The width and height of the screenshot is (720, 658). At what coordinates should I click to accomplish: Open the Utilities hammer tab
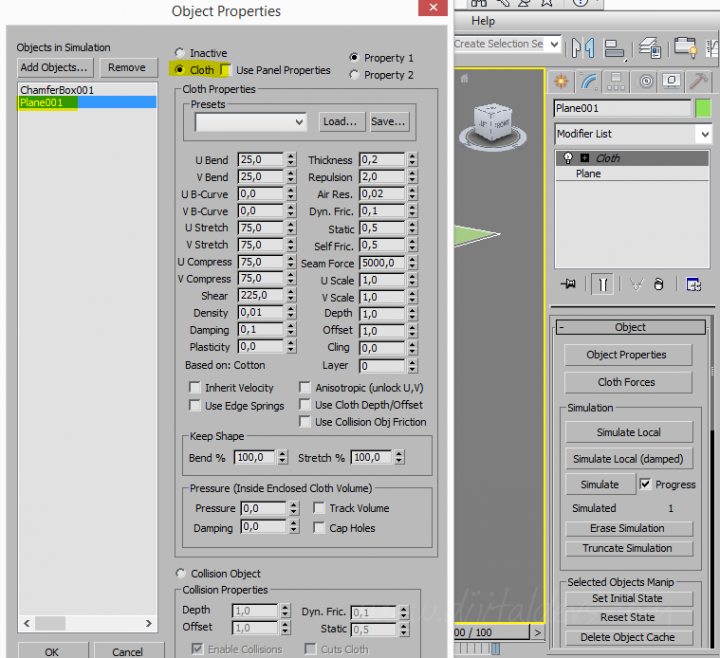700,81
